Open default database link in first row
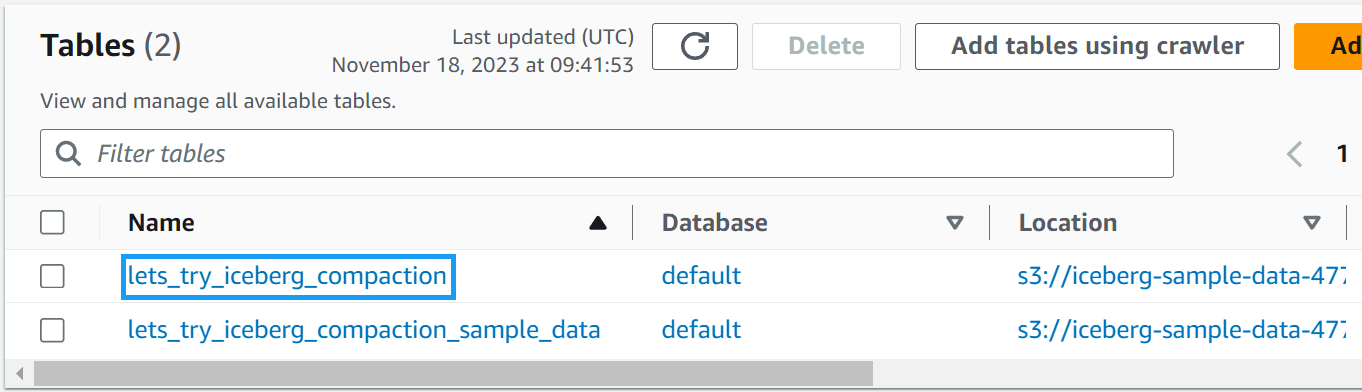The image size is (1362, 392). click(x=701, y=276)
